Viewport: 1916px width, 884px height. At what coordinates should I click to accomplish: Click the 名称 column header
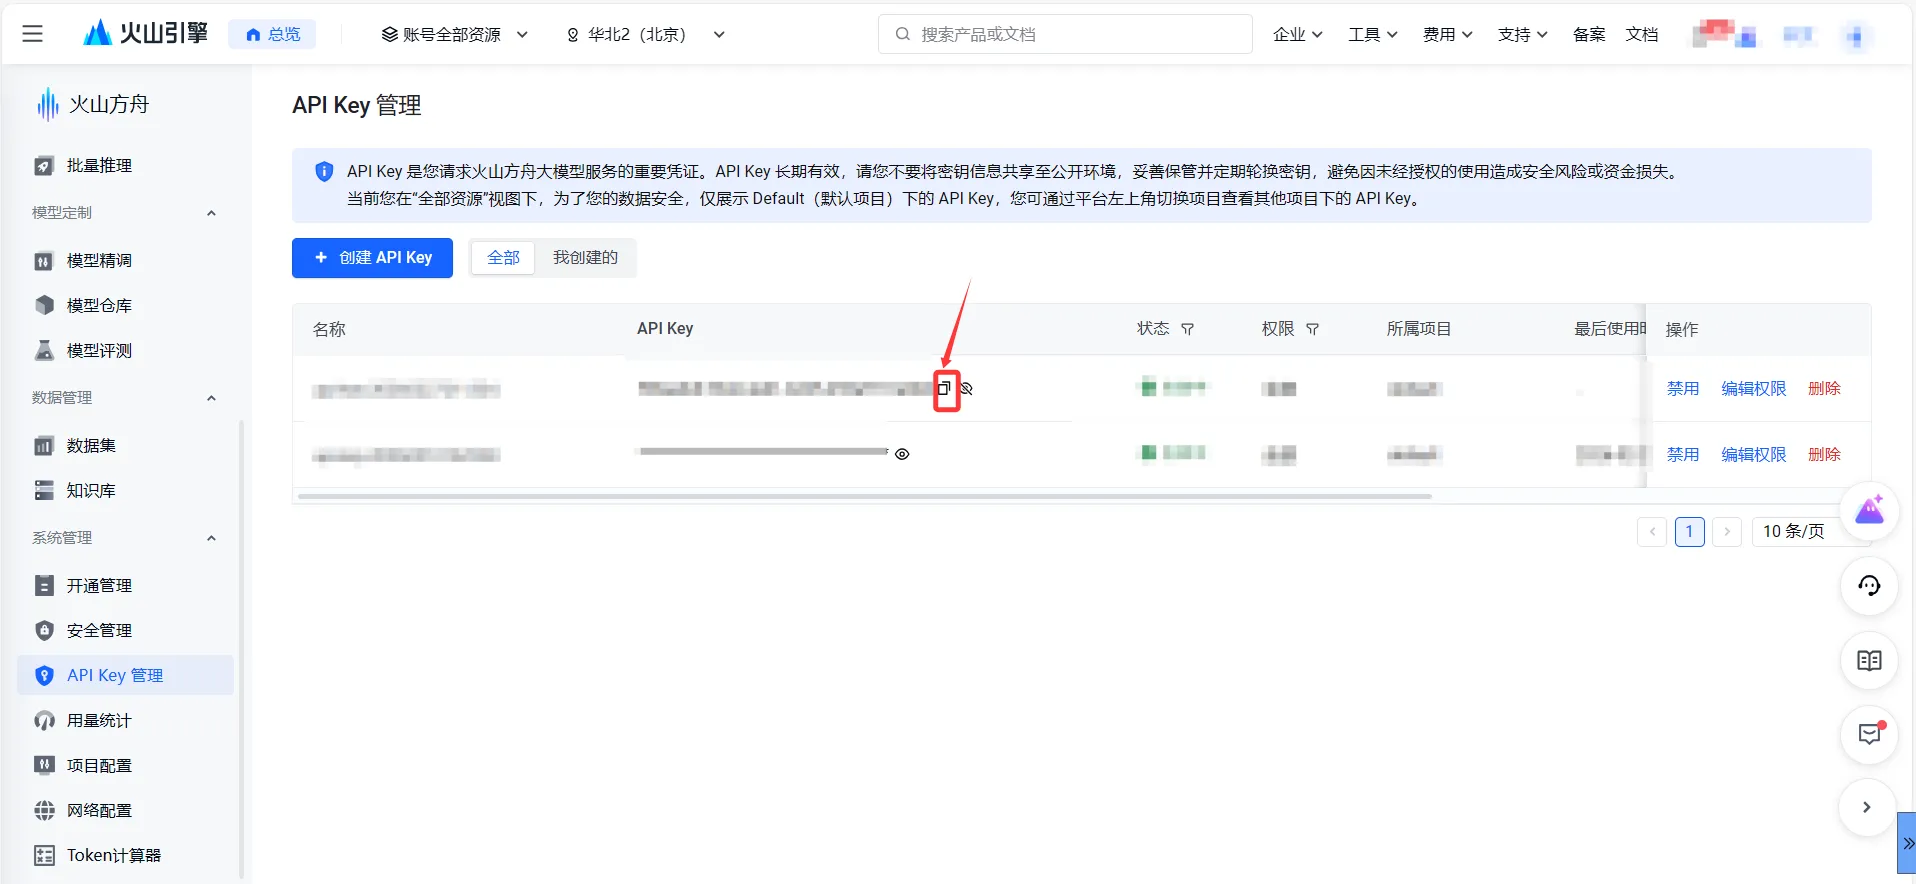point(329,329)
